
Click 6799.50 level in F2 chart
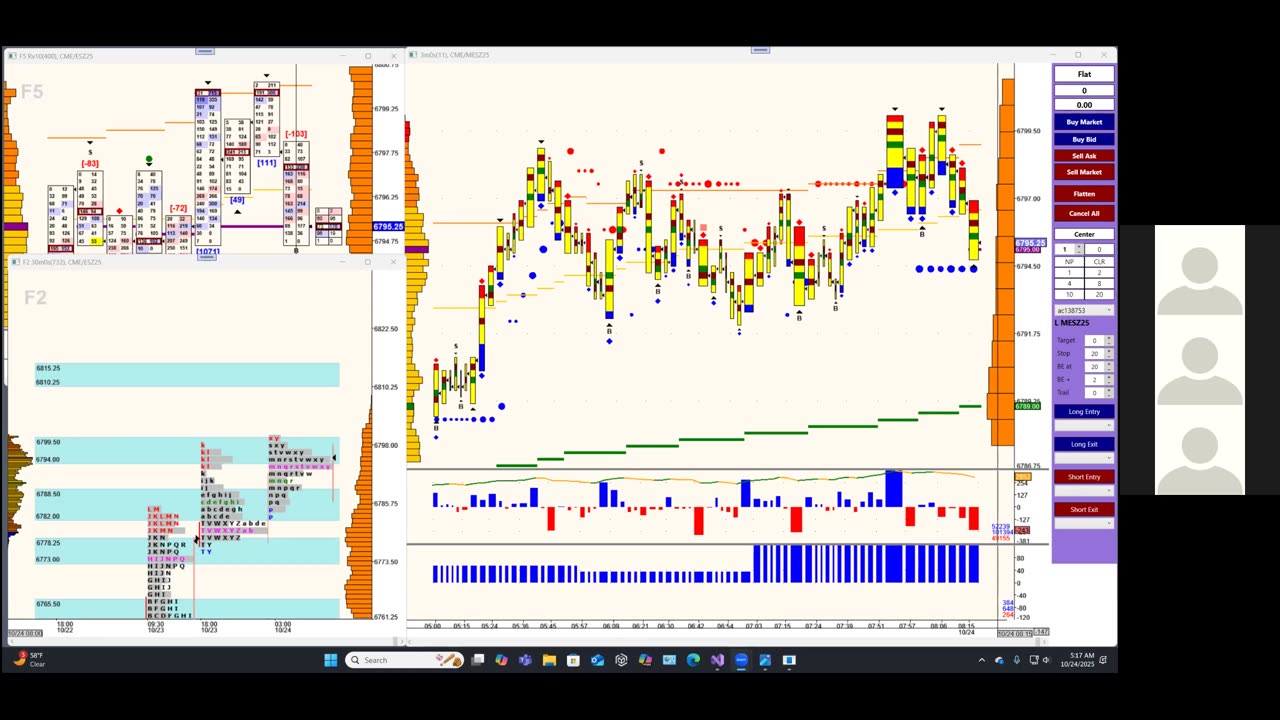pyautogui.click(x=48, y=442)
